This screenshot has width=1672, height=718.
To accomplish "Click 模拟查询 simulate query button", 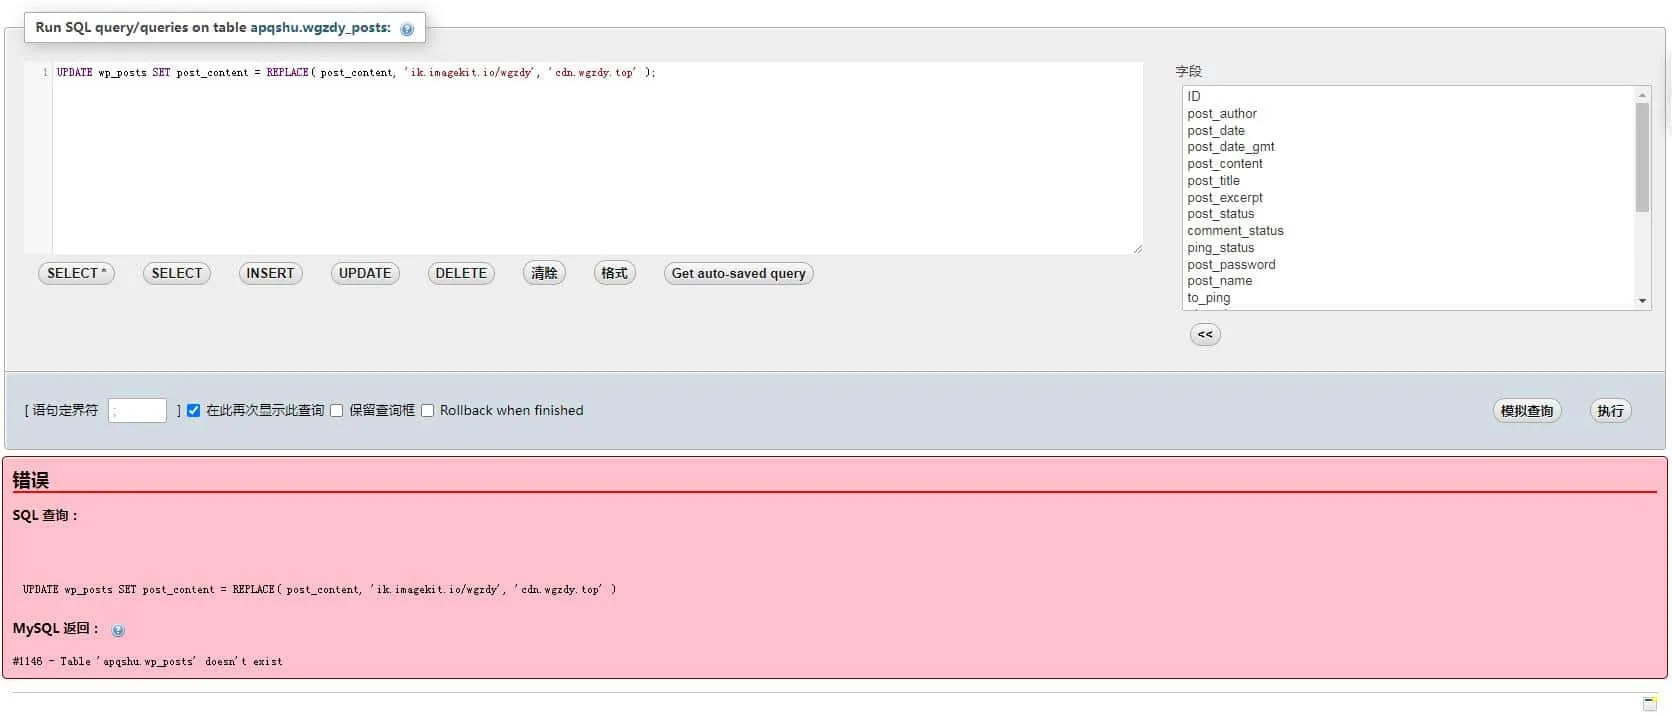I will 1527,411.
